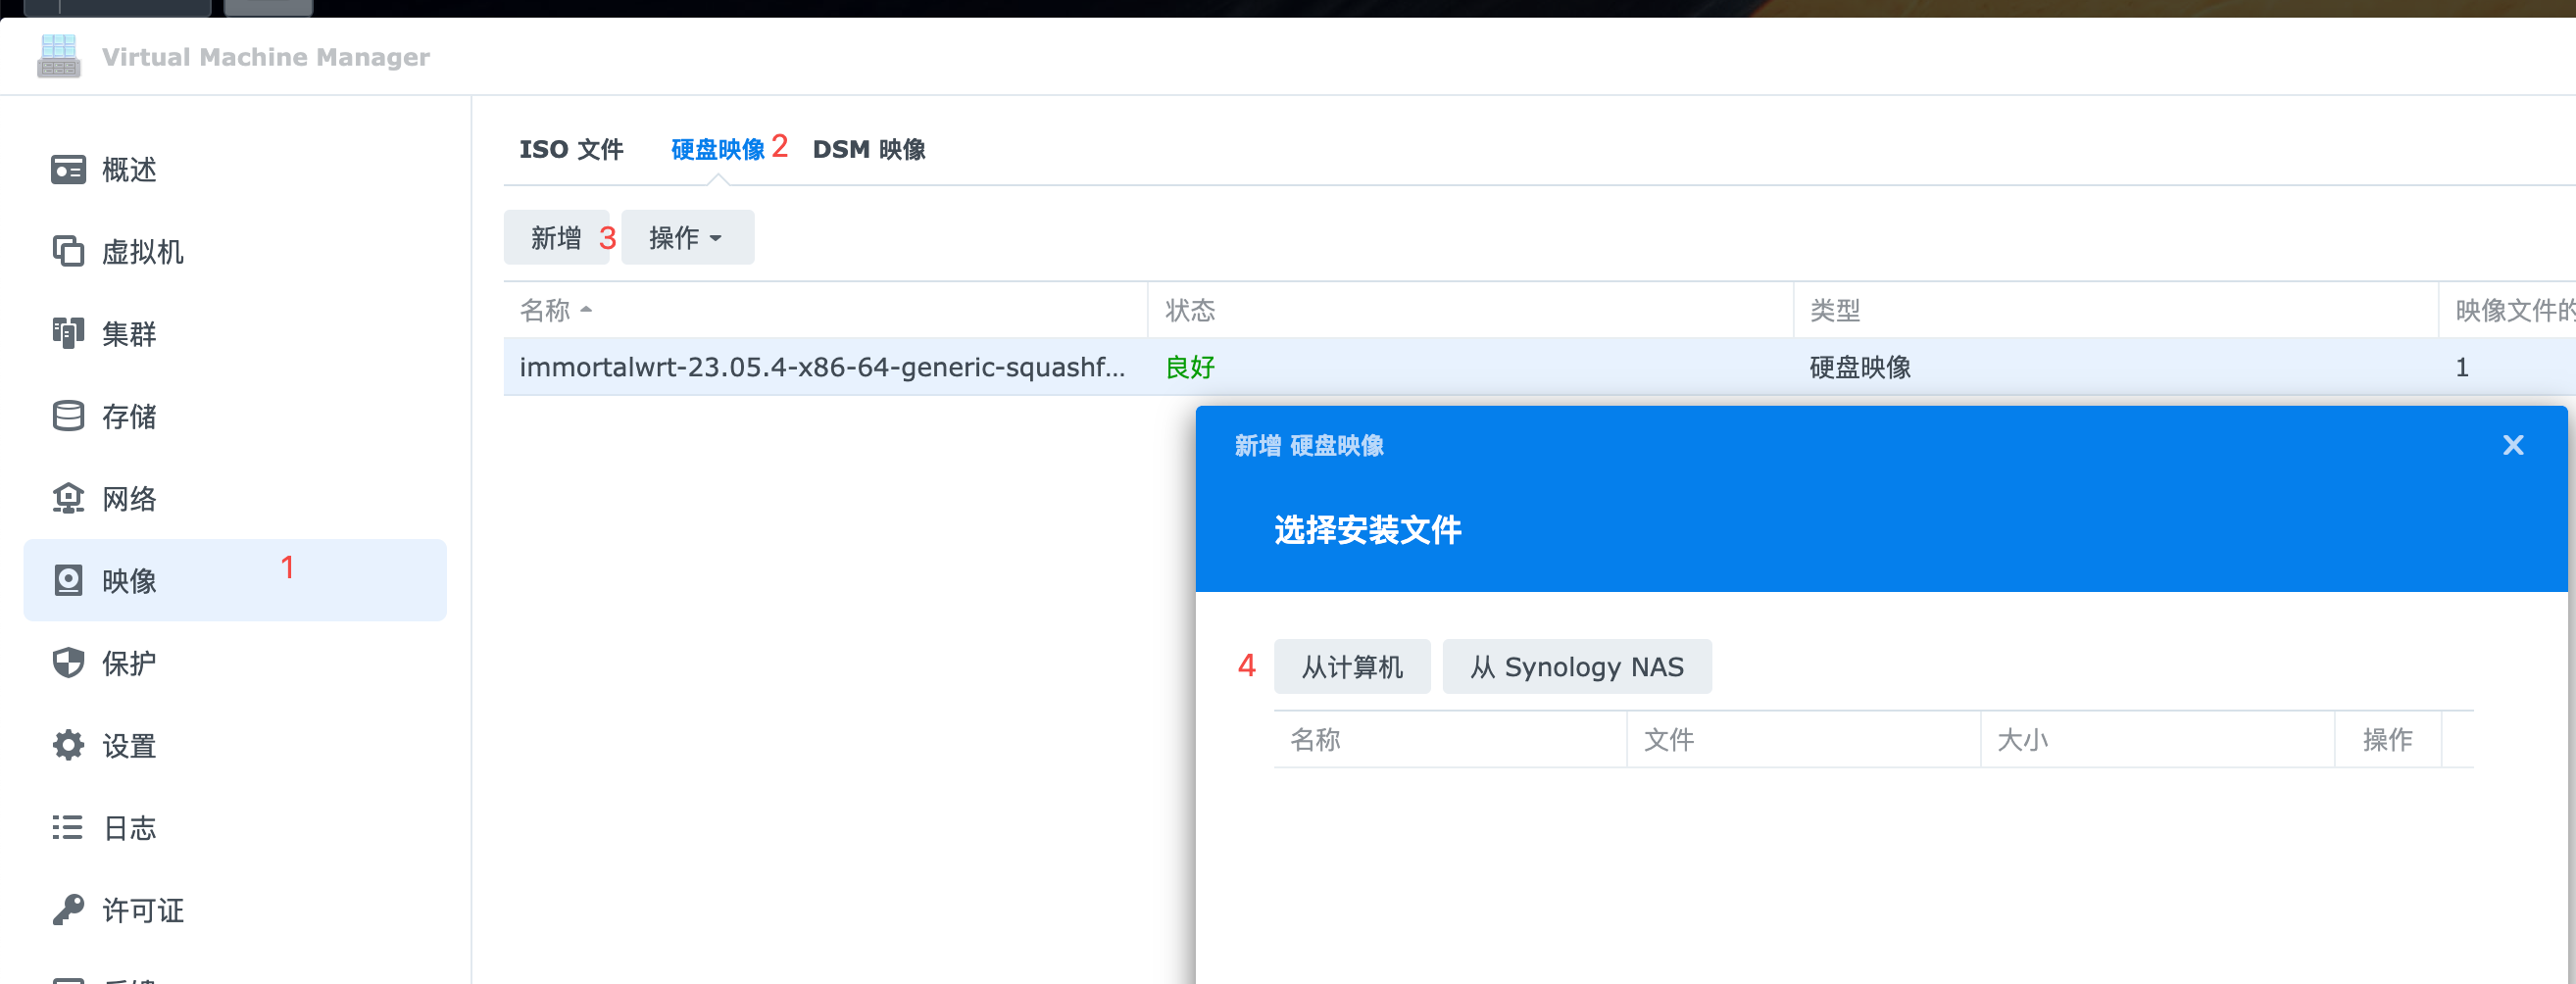This screenshot has height=984, width=2576.
Task: Expand the 操作 dropdown menu
Action: 687,237
